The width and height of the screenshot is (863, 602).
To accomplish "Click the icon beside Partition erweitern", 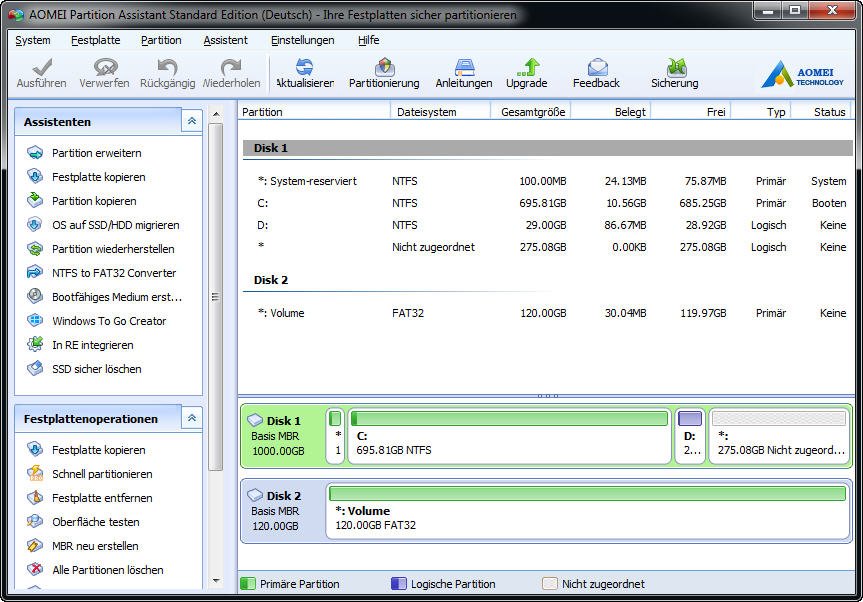I will 35,152.
